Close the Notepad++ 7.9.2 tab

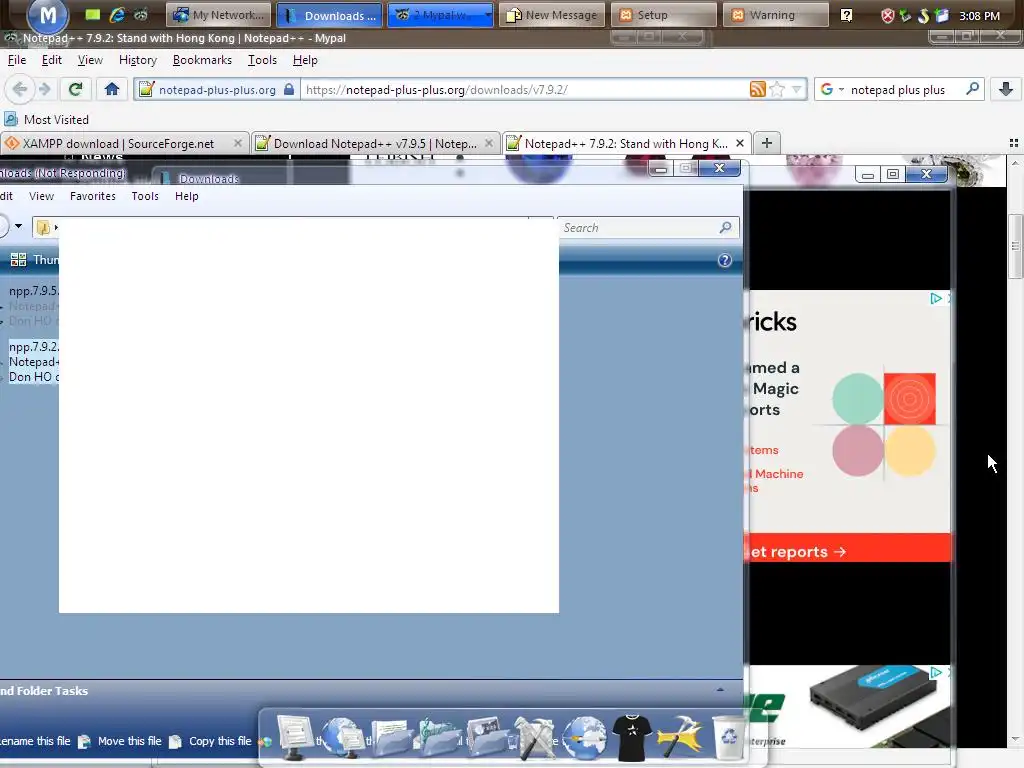pos(739,143)
